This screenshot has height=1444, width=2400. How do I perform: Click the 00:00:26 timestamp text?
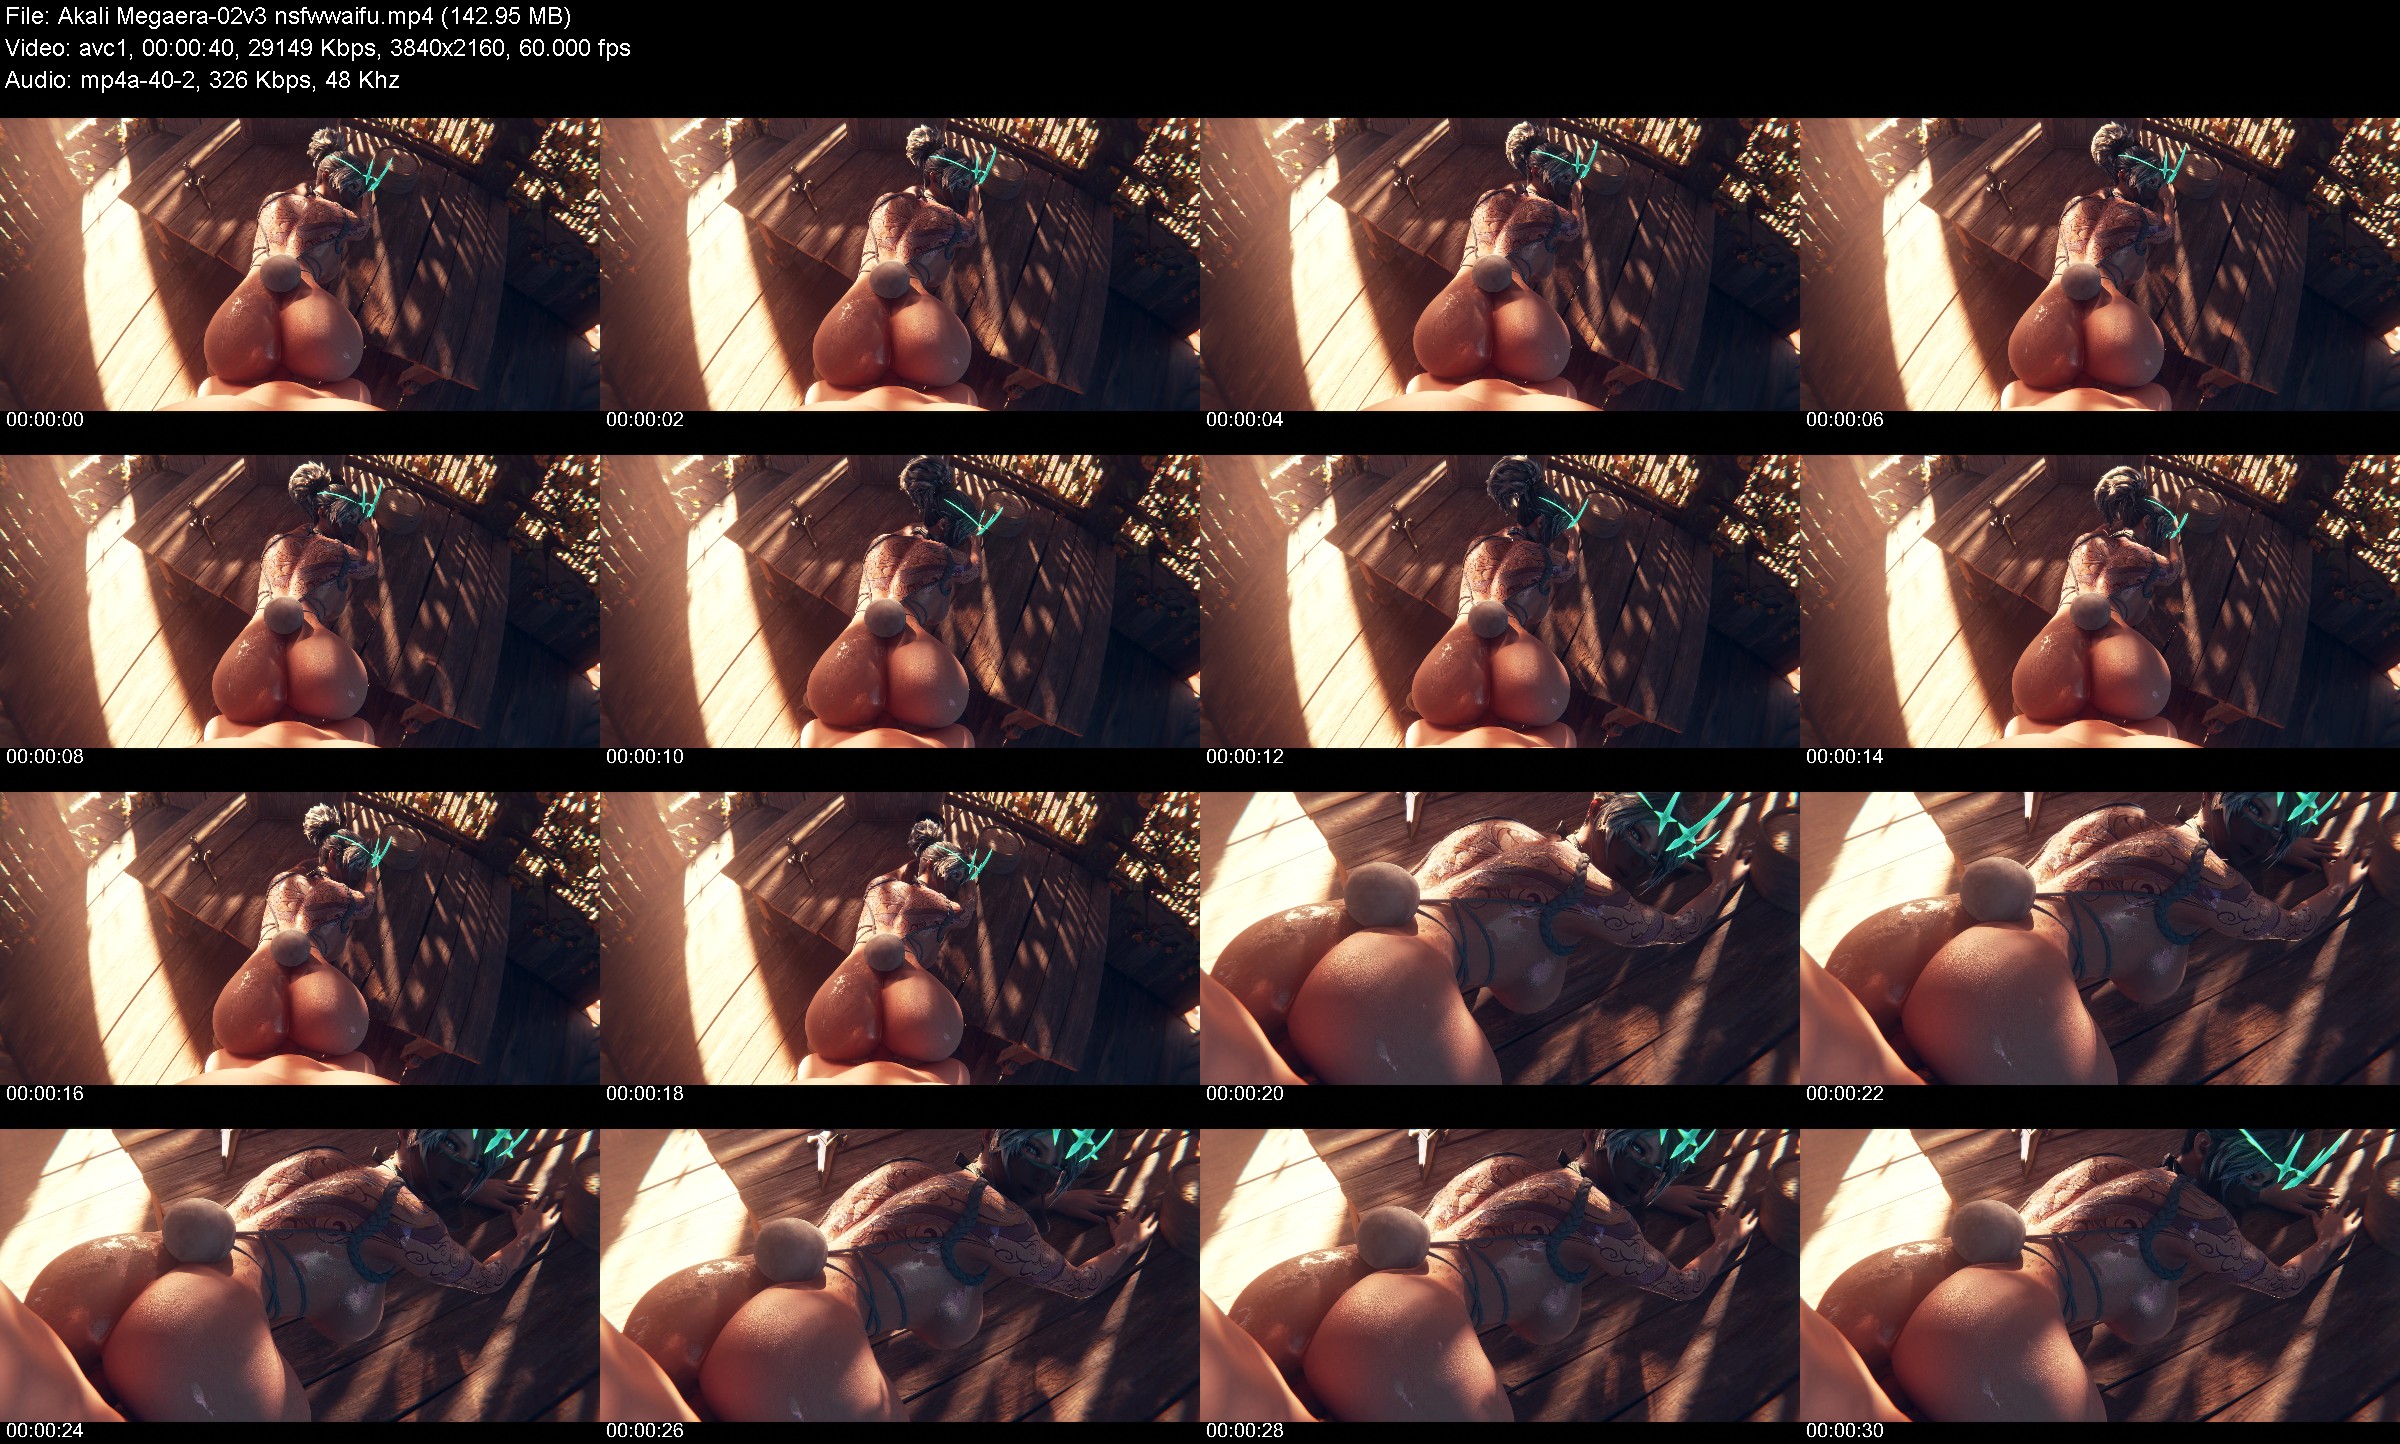click(x=645, y=1431)
